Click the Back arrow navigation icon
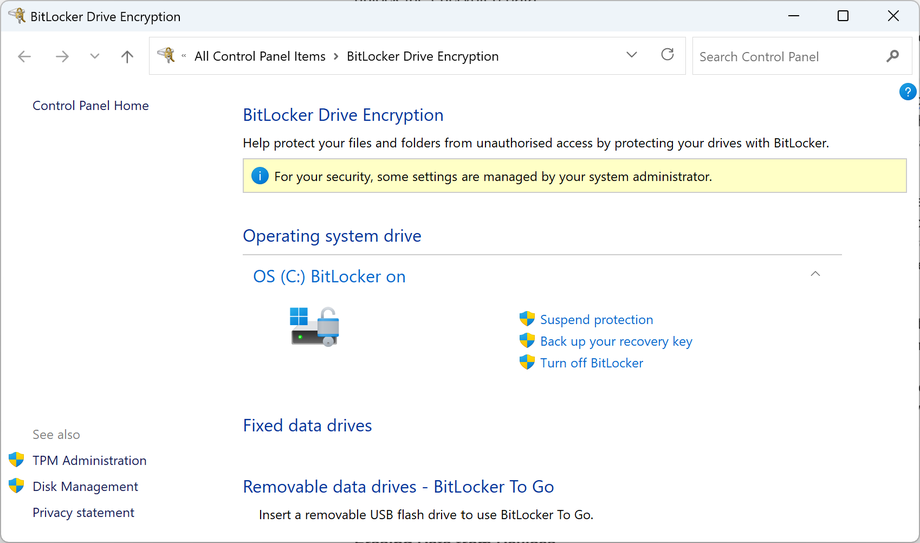The width and height of the screenshot is (920, 543). tap(25, 57)
